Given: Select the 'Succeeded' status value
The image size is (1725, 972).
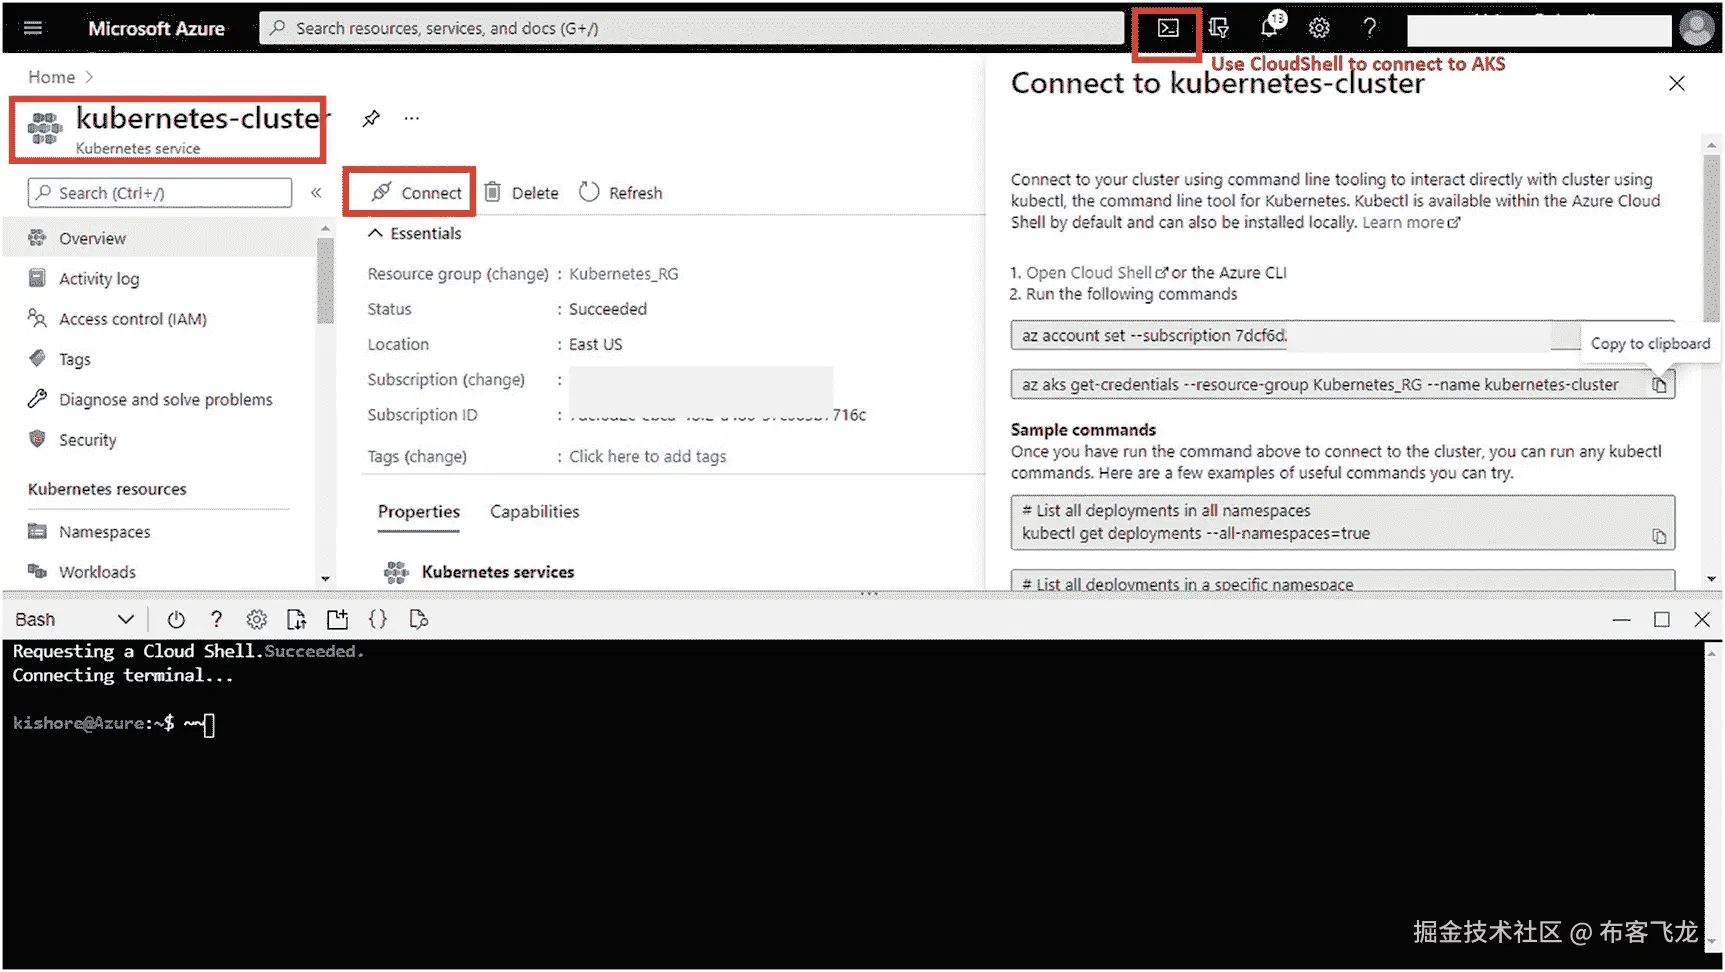Looking at the screenshot, I should pos(608,309).
